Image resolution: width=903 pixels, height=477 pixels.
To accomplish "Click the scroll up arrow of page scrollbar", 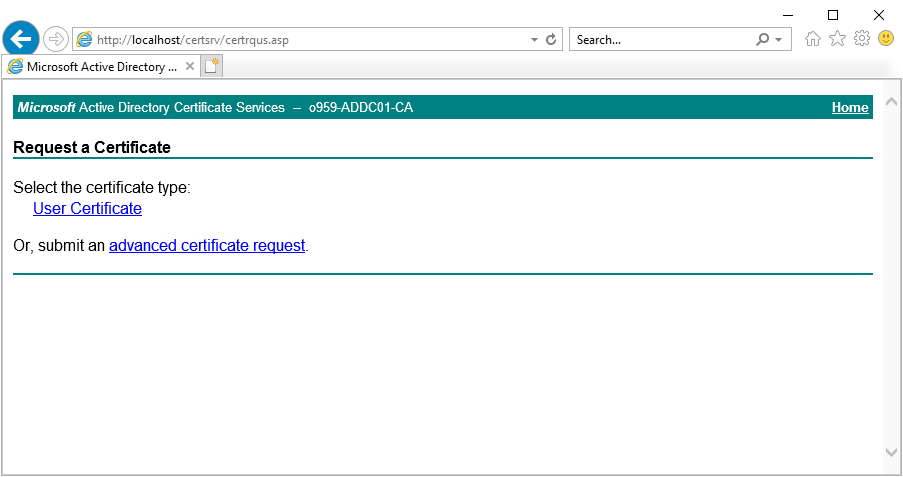I will 891,102.
